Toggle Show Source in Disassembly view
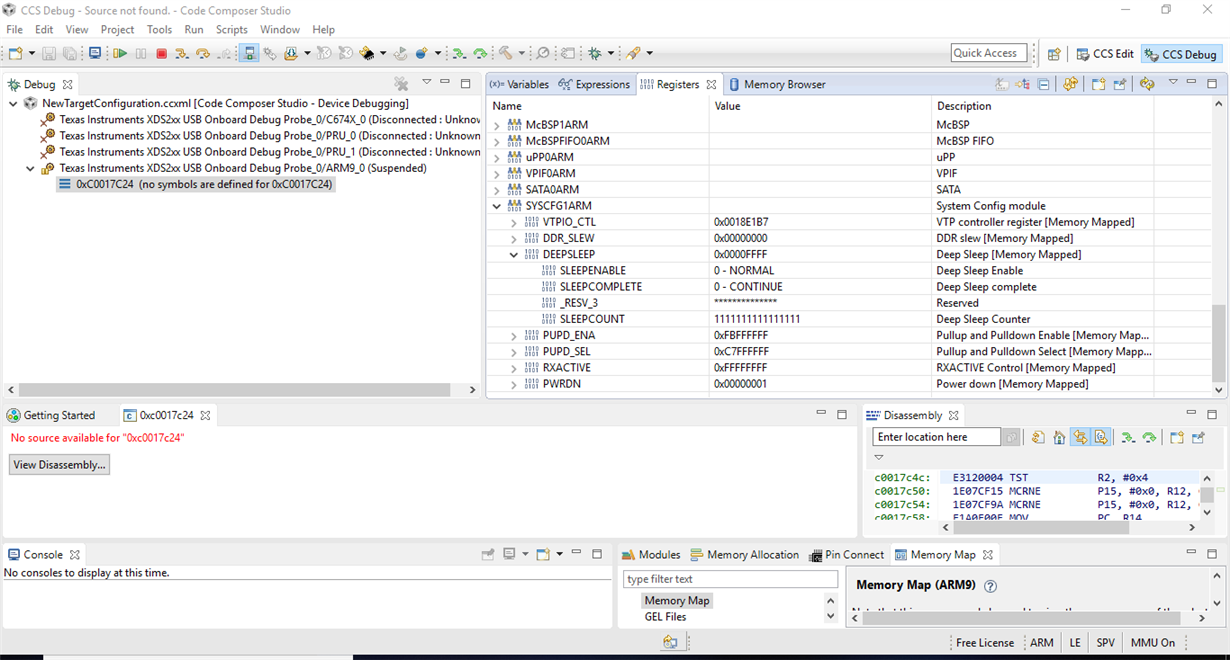 coord(1101,437)
